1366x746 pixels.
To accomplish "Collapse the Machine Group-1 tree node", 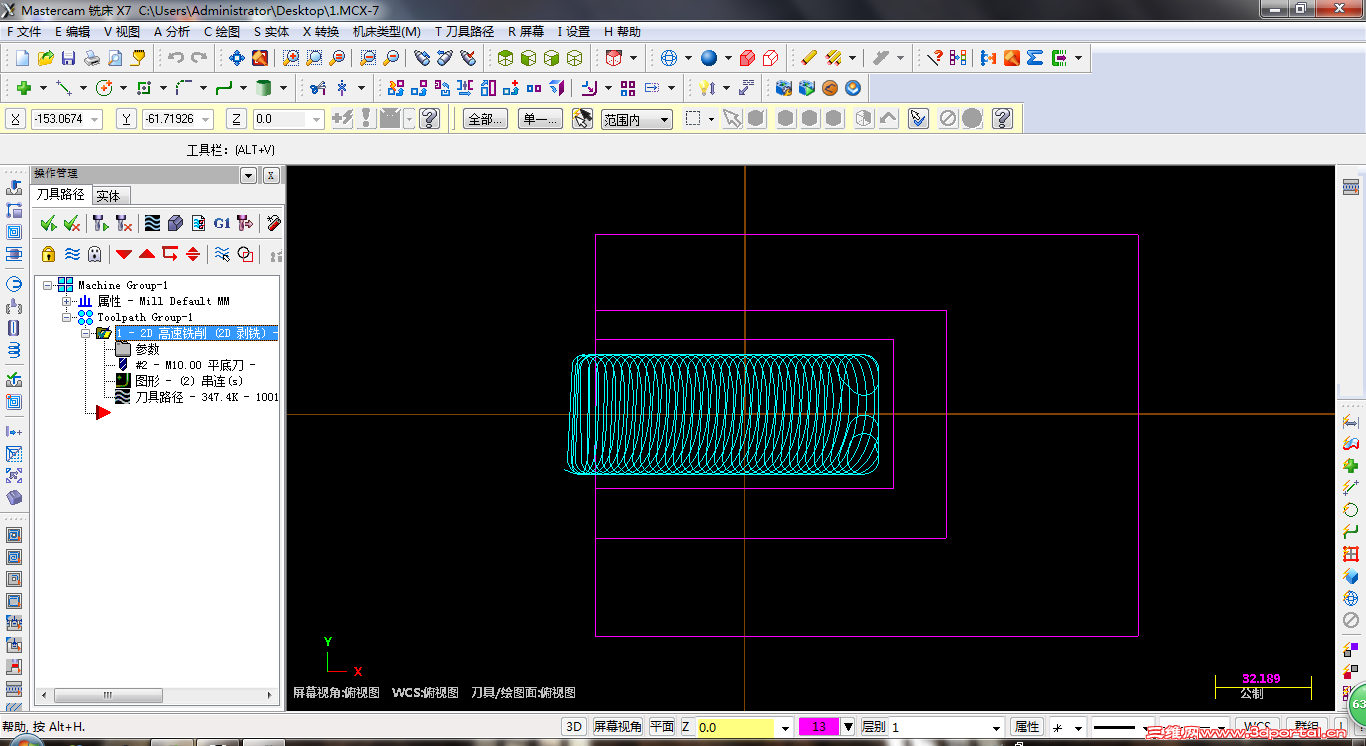I will click(47, 285).
